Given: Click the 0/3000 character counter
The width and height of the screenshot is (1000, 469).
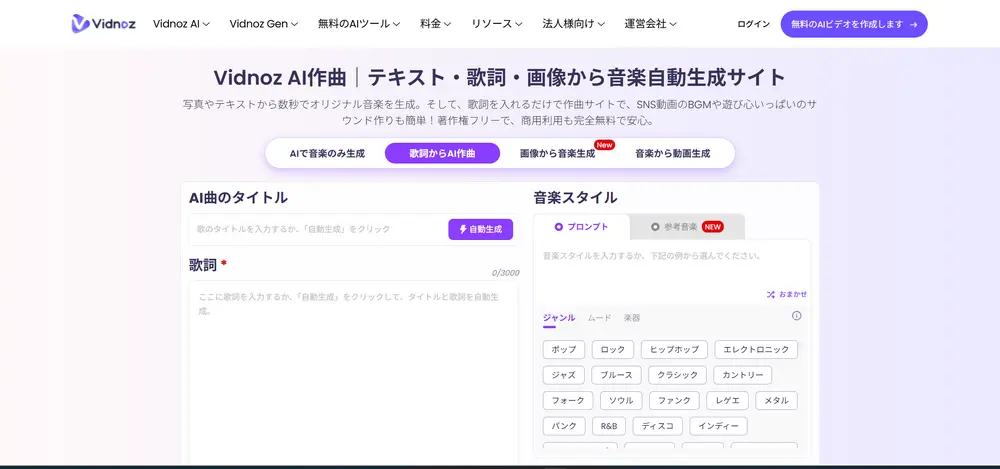Looking at the screenshot, I should click(505, 273).
